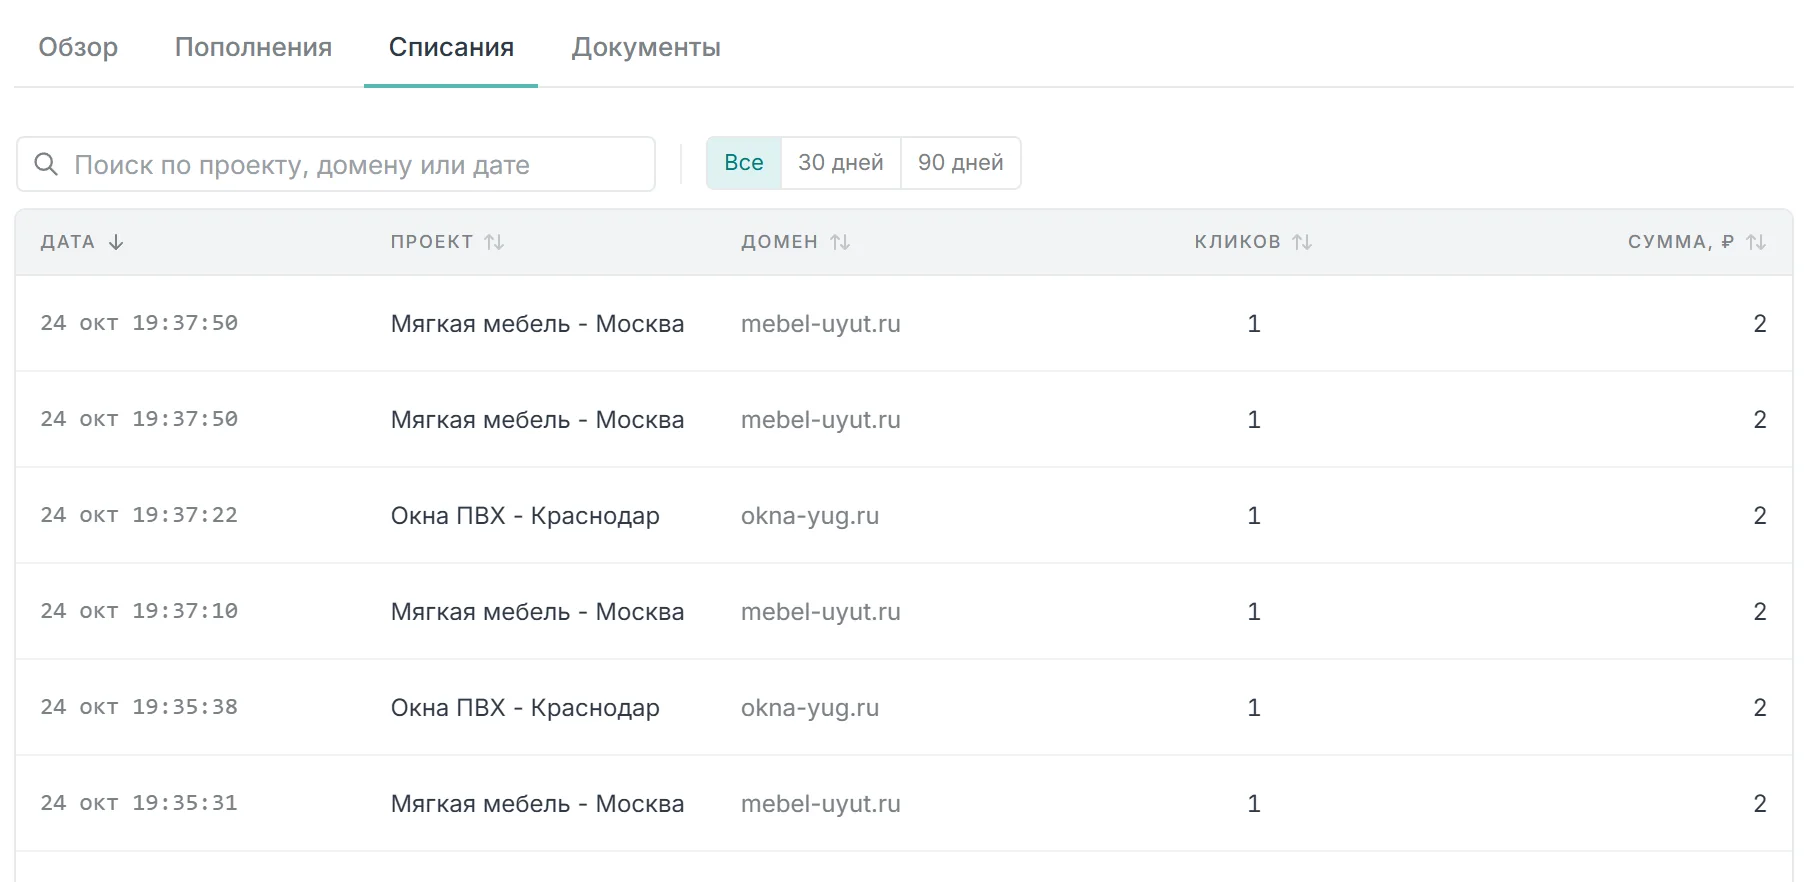This screenshot has height=882, width=1804.
Task: Click the search magnifier icon
Action: point(46,164)
